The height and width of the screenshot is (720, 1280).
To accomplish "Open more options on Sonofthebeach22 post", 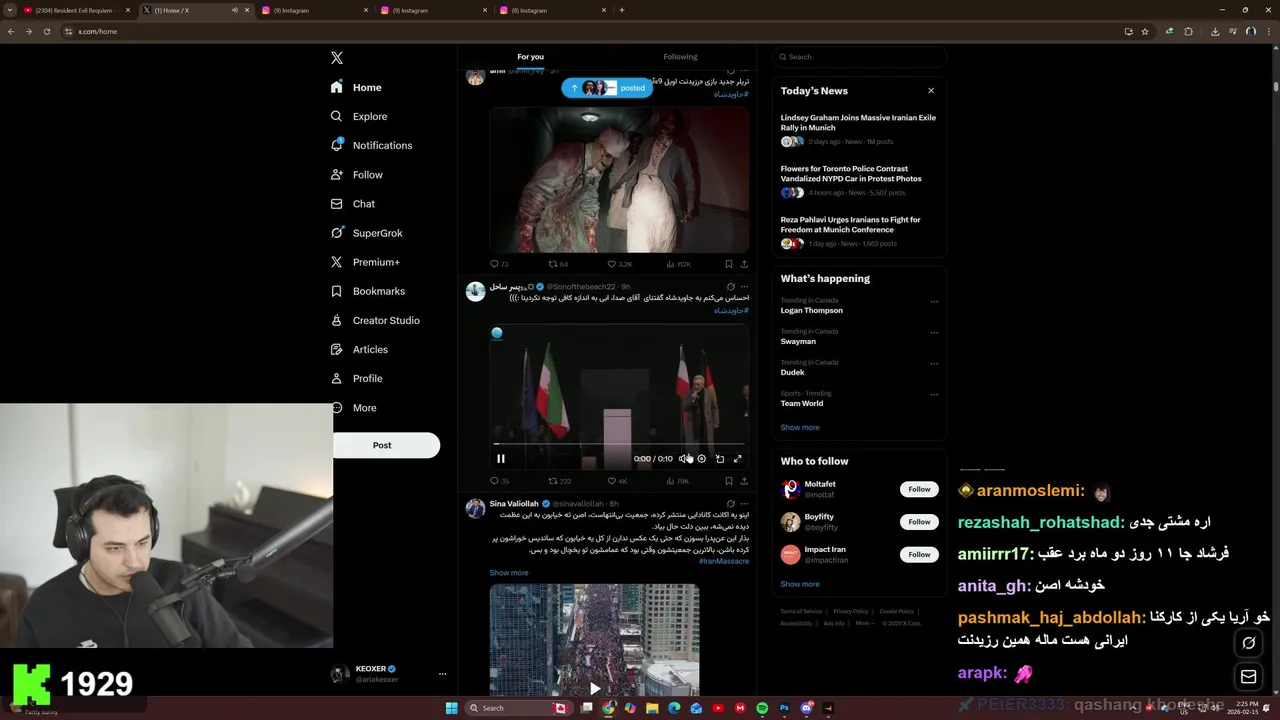I will coord(744,287).
